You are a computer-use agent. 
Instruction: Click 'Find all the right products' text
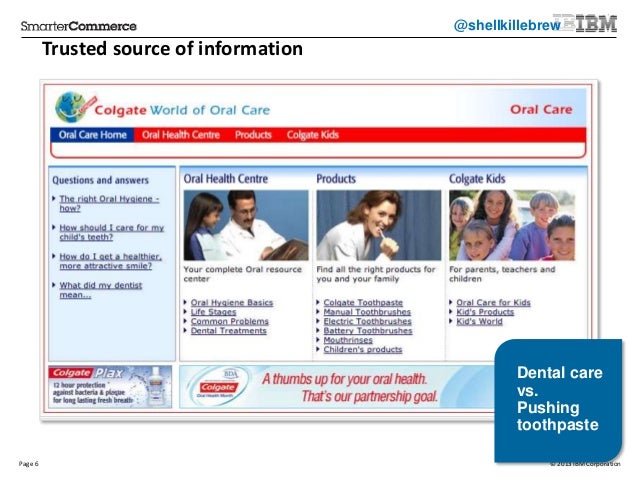pyautogui.click(x=376, y=274)
